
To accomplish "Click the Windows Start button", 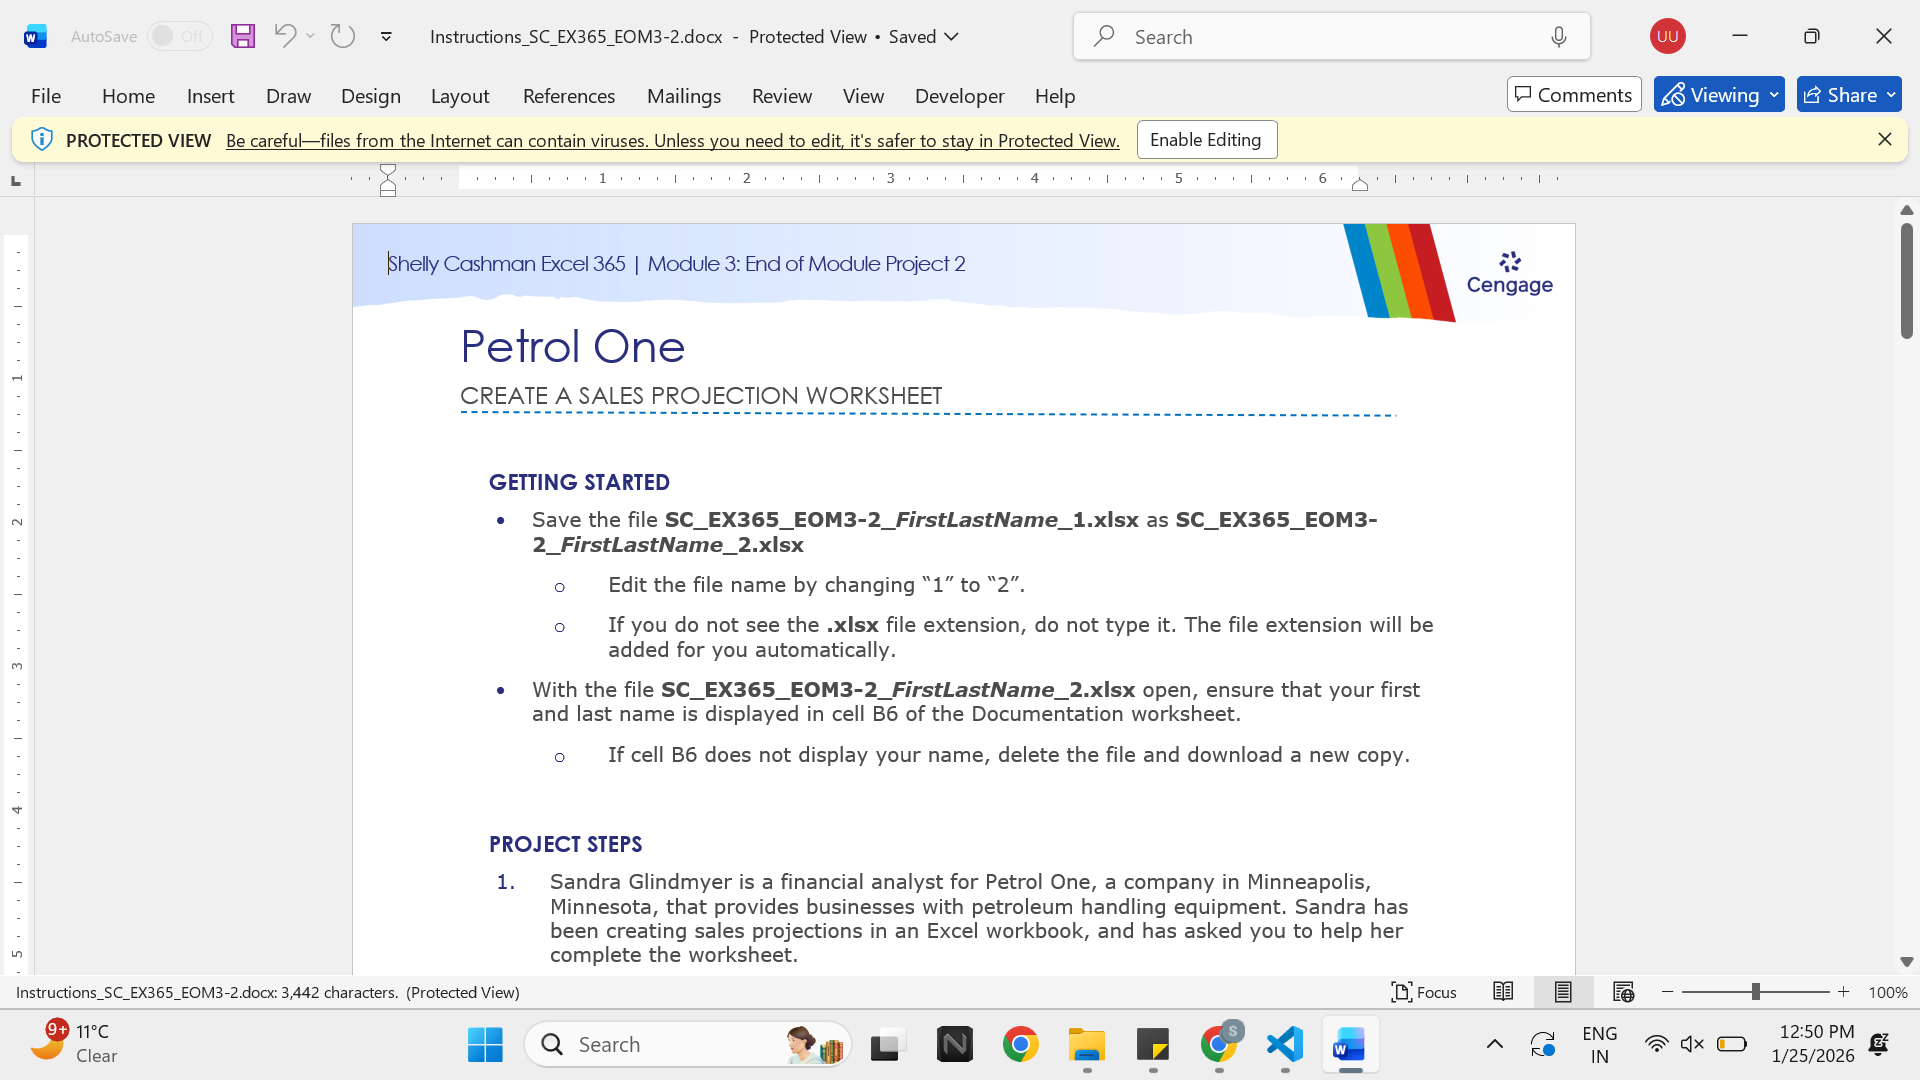I will click(485, 1045).
